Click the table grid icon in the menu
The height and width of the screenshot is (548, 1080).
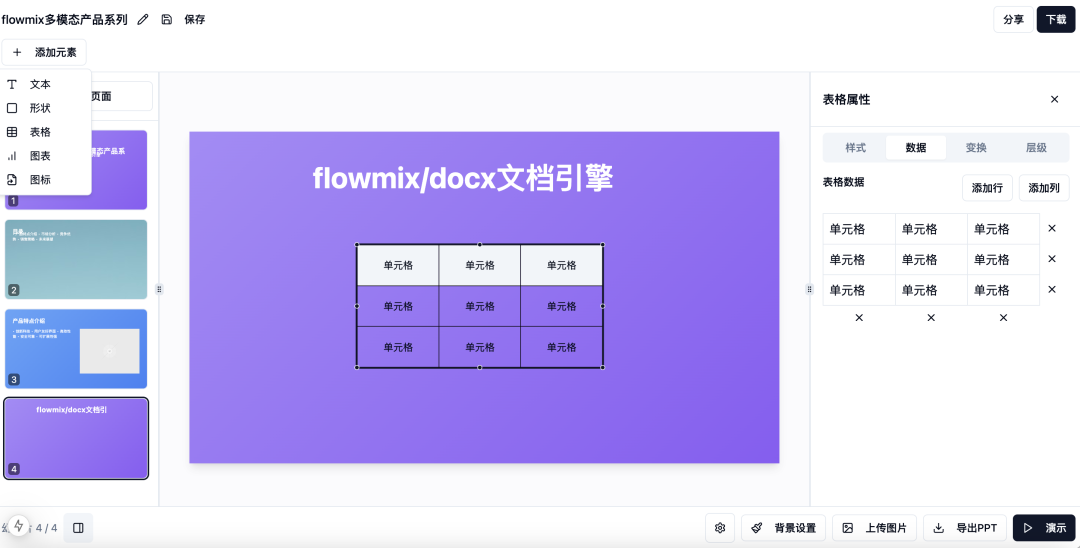12,132
